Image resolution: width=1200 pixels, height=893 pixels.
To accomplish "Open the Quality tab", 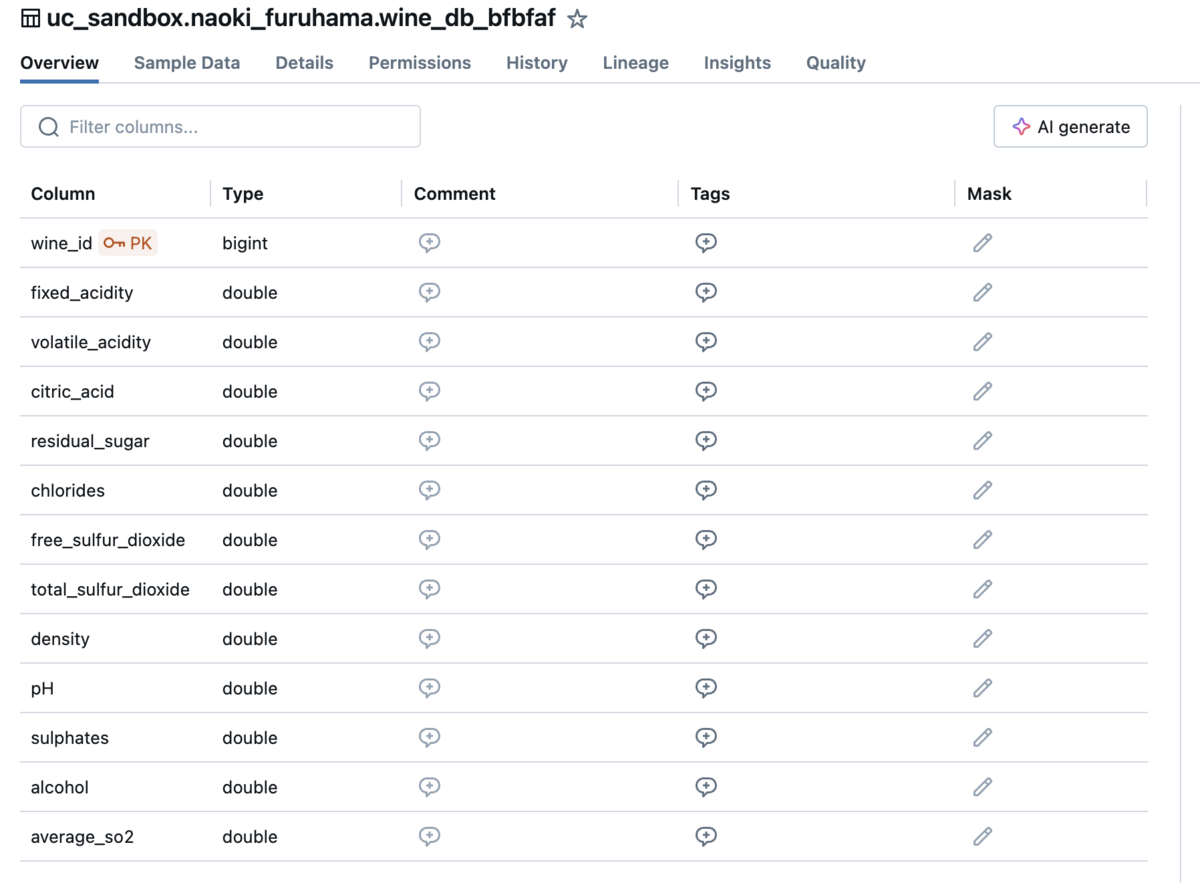I will (835, 63).
